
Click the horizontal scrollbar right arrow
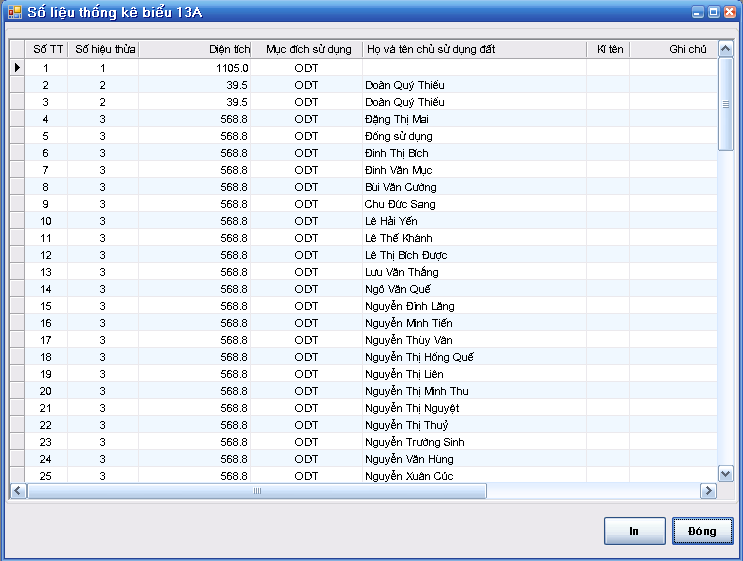point(708,491)
